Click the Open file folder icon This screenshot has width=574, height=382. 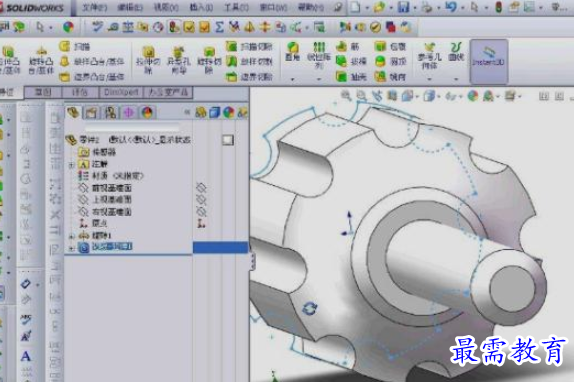point(380,7)
